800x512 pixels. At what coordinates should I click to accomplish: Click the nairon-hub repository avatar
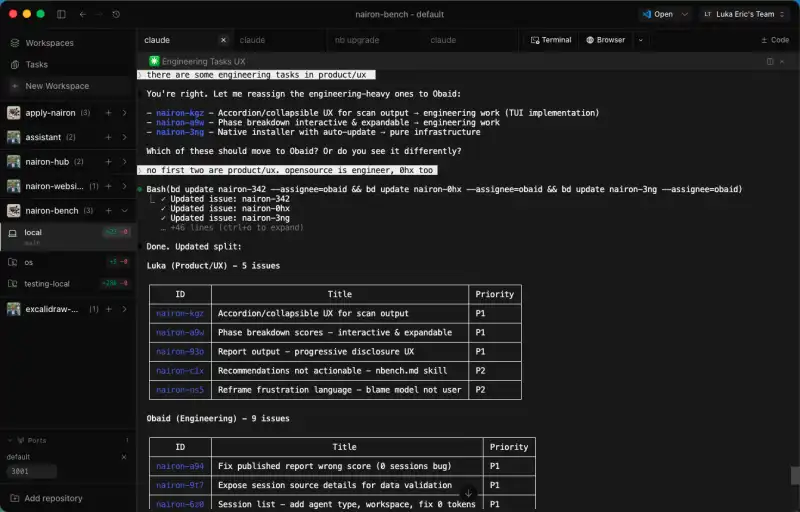(14, 162)
